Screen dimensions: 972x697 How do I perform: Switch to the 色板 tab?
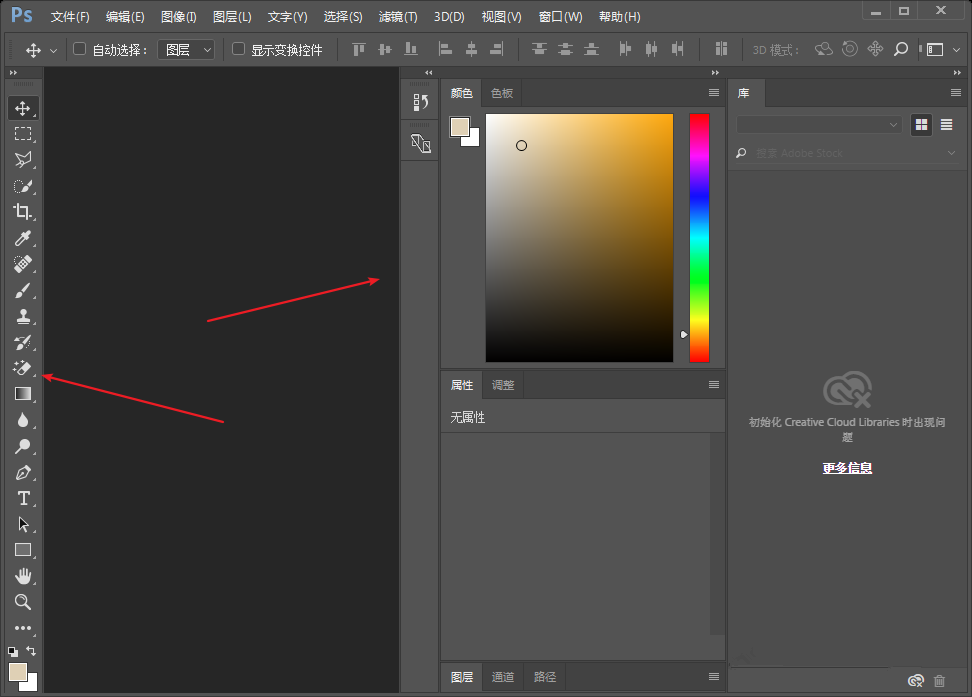[502, 93]
